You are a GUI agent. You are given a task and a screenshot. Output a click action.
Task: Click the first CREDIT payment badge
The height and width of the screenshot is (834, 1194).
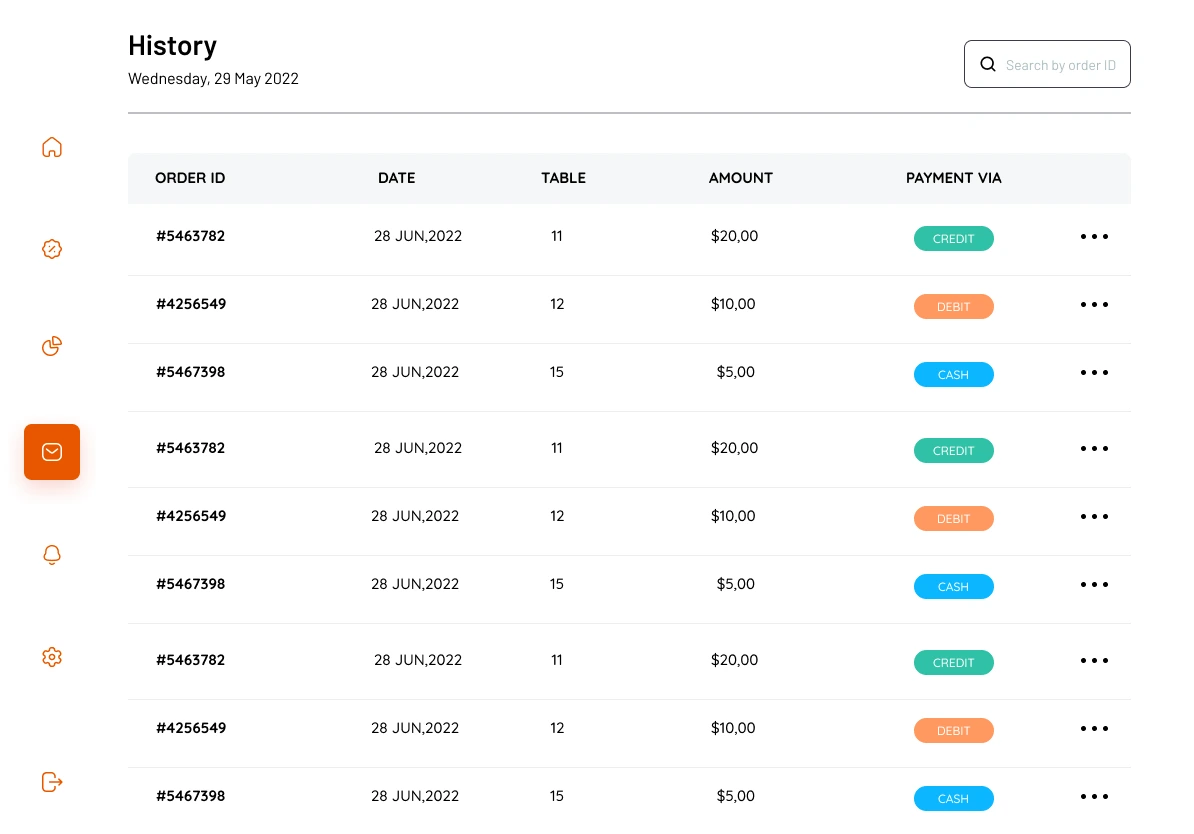click(x=953, y=238)
